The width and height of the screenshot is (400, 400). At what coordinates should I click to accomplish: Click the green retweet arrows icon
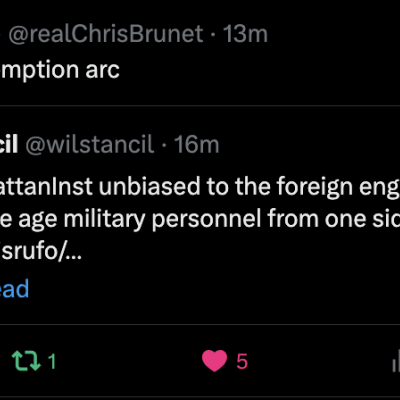[26, 361]
